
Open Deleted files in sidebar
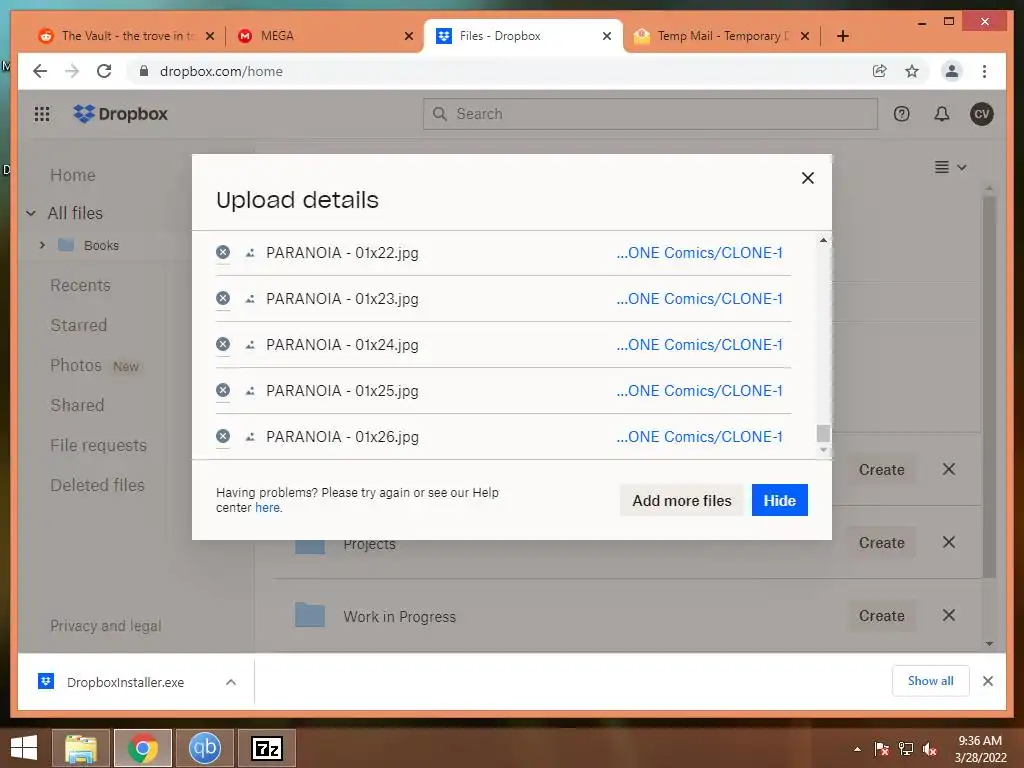[97, 485]
